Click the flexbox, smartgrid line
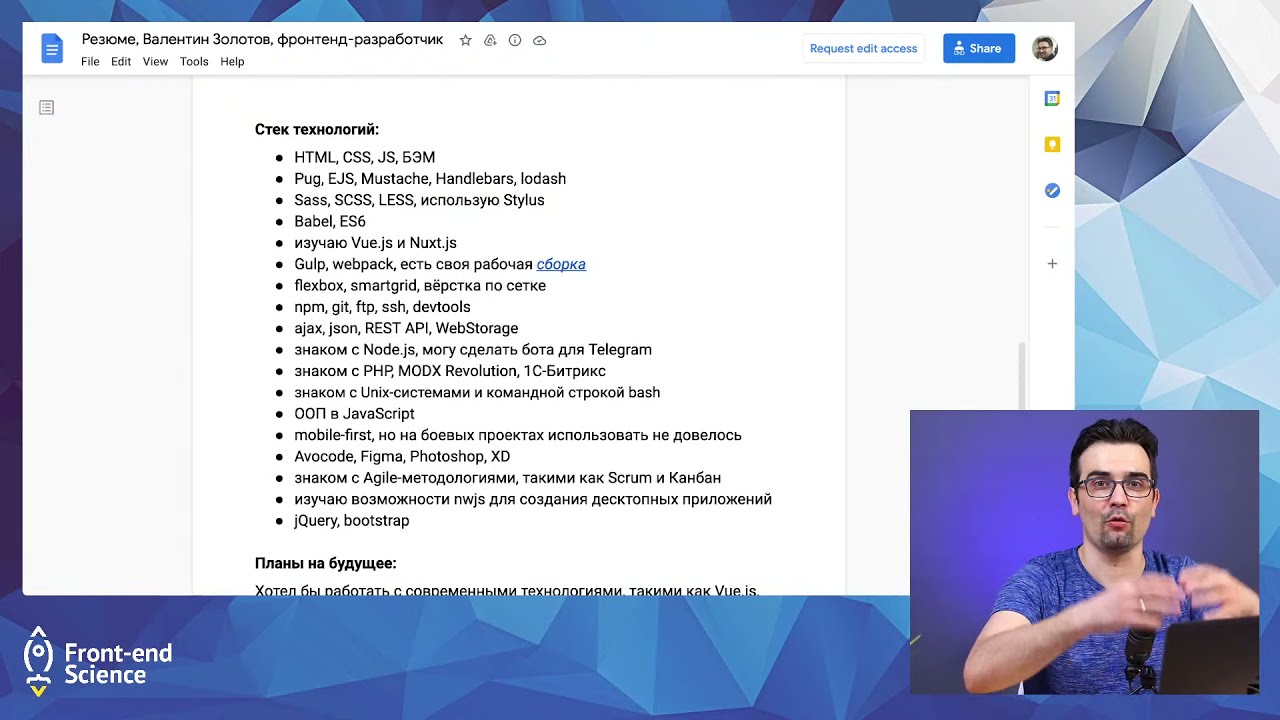 point(420,286)
